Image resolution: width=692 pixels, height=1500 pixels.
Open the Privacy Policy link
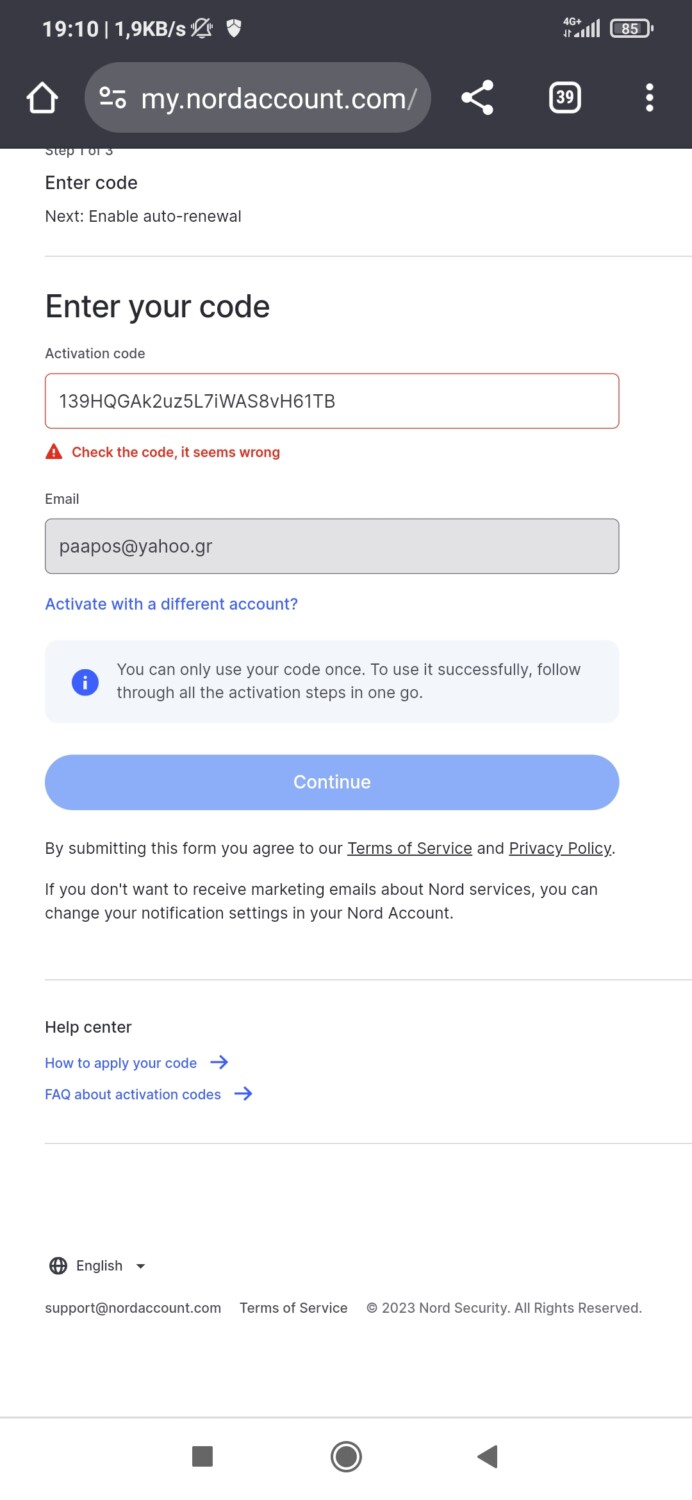559,848
